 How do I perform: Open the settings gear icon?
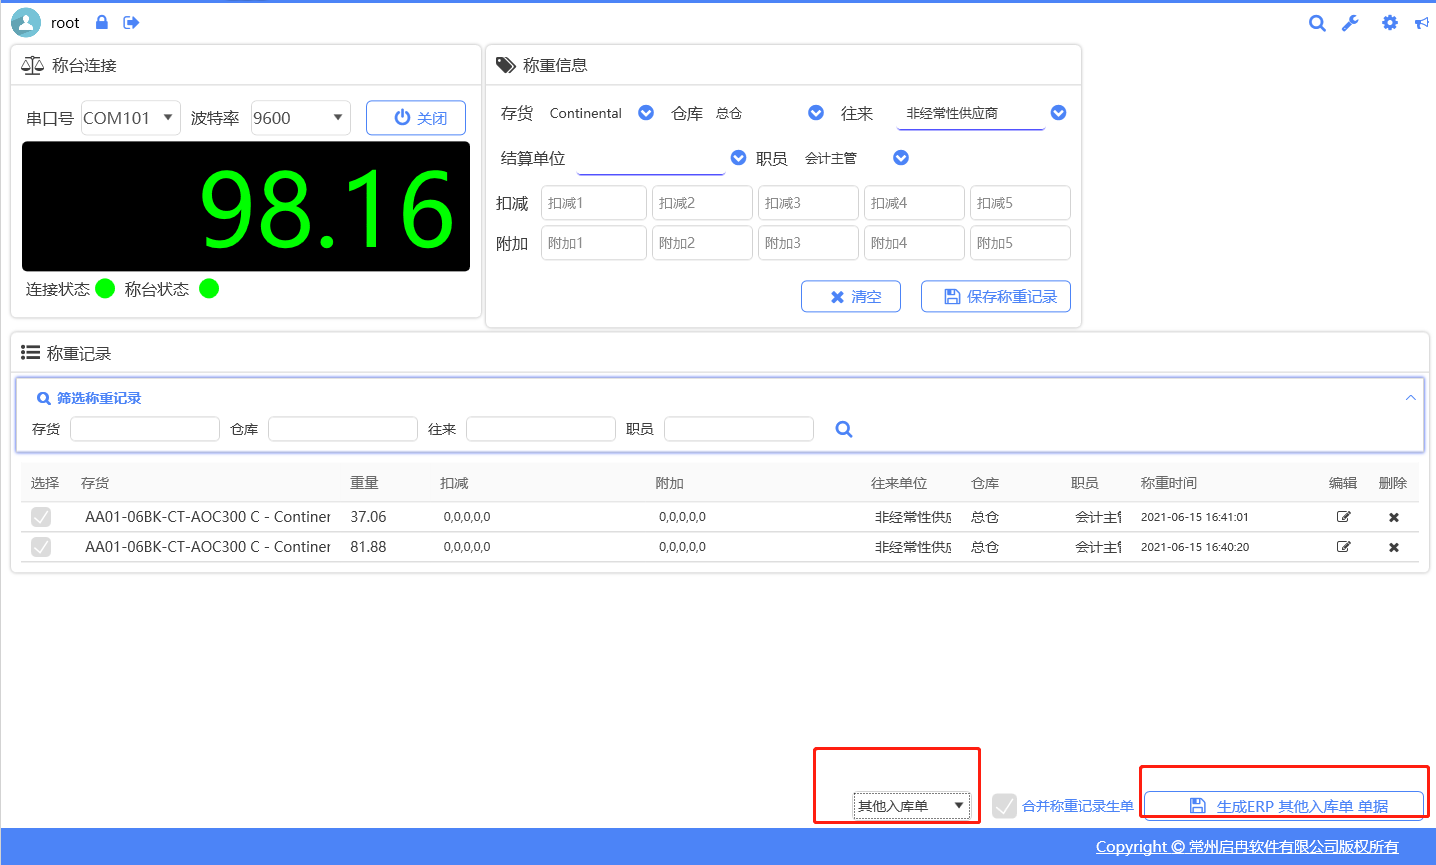(x=1389, y=23)
